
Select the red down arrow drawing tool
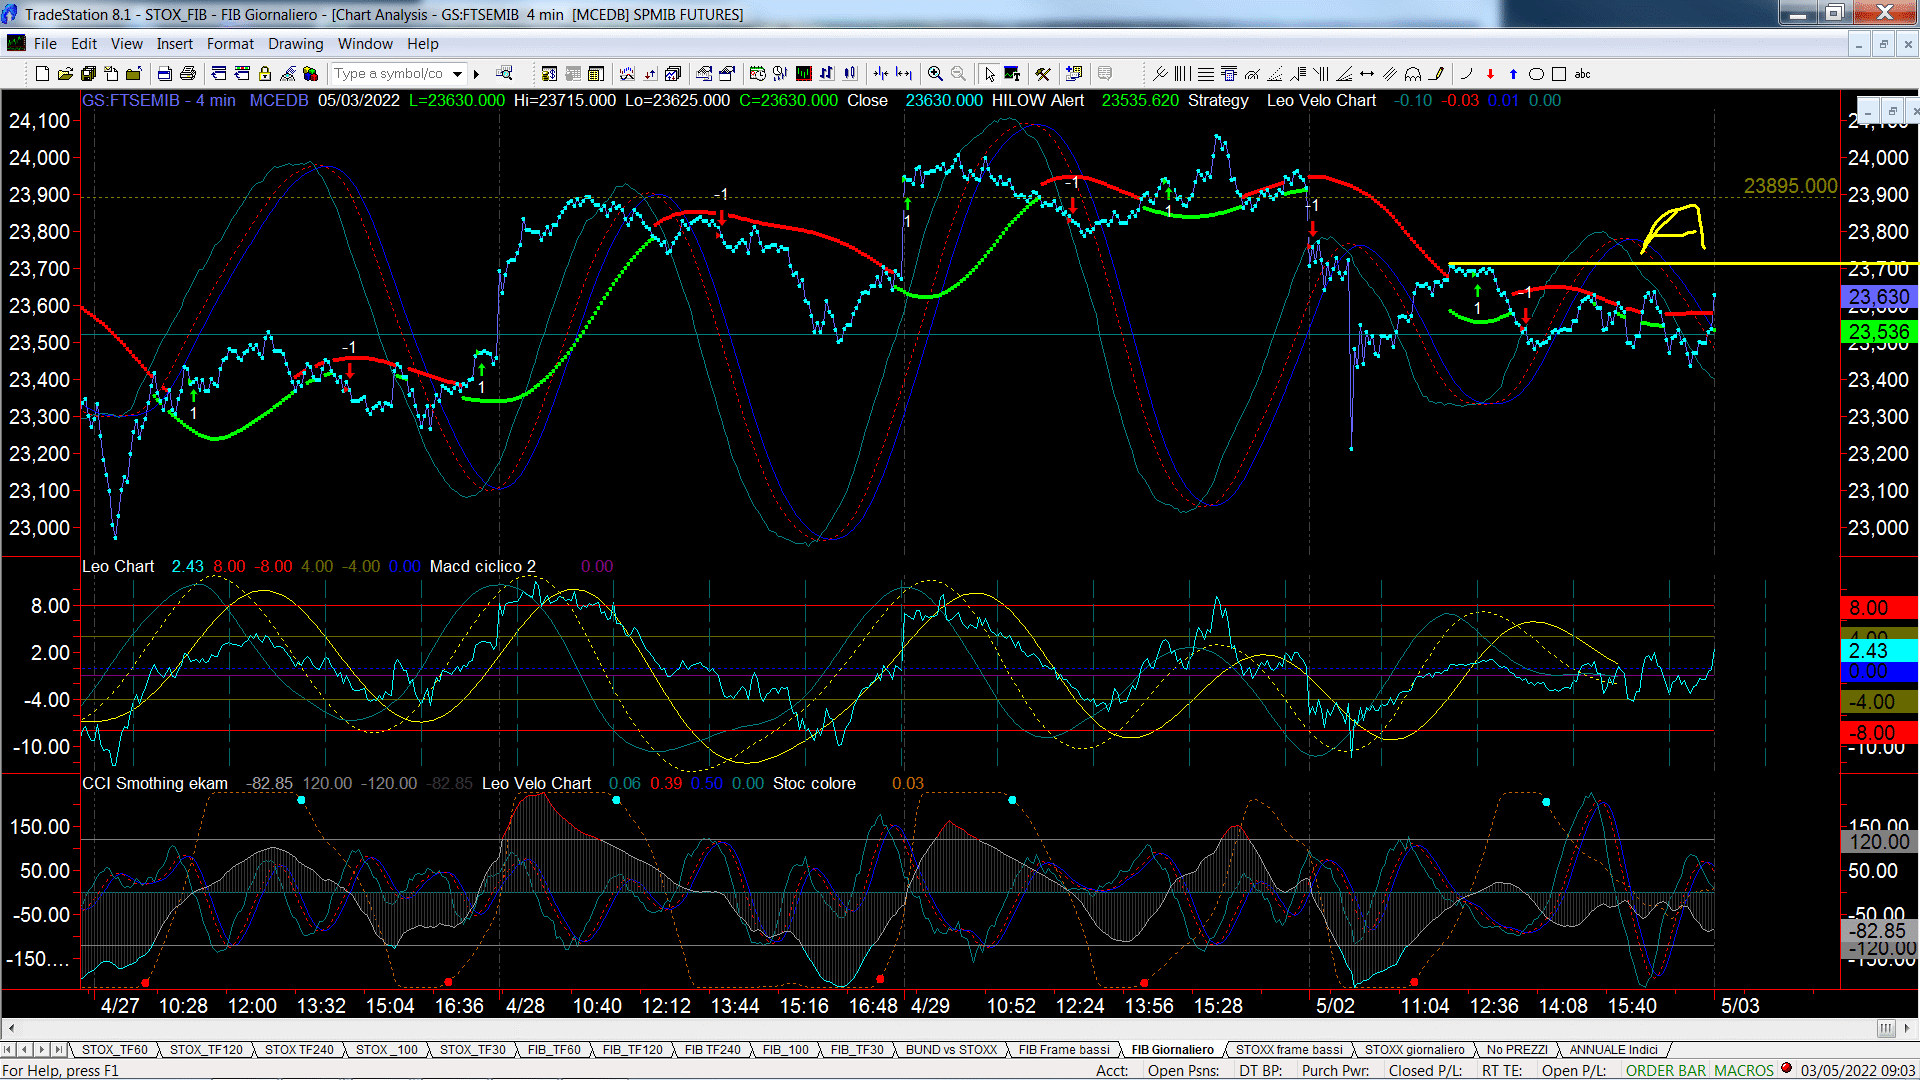[1490, 74]
